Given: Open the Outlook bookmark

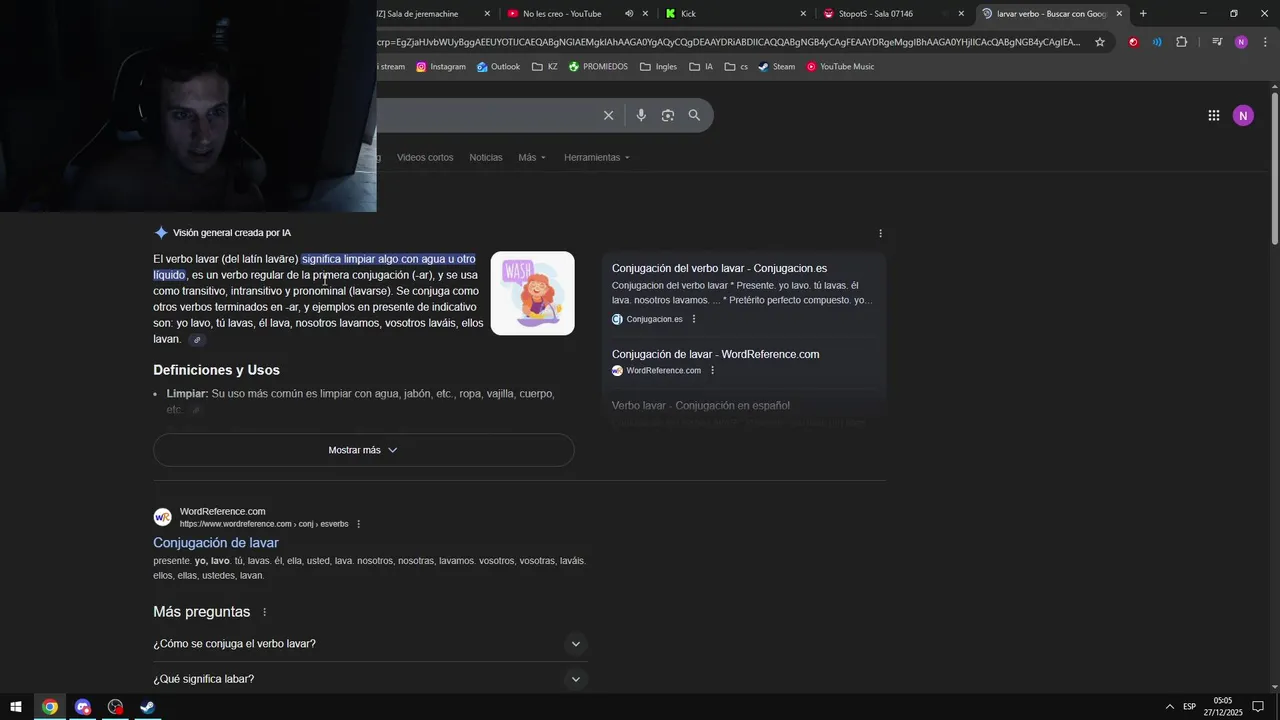Looking at the screenshot, I should [498, 67].
